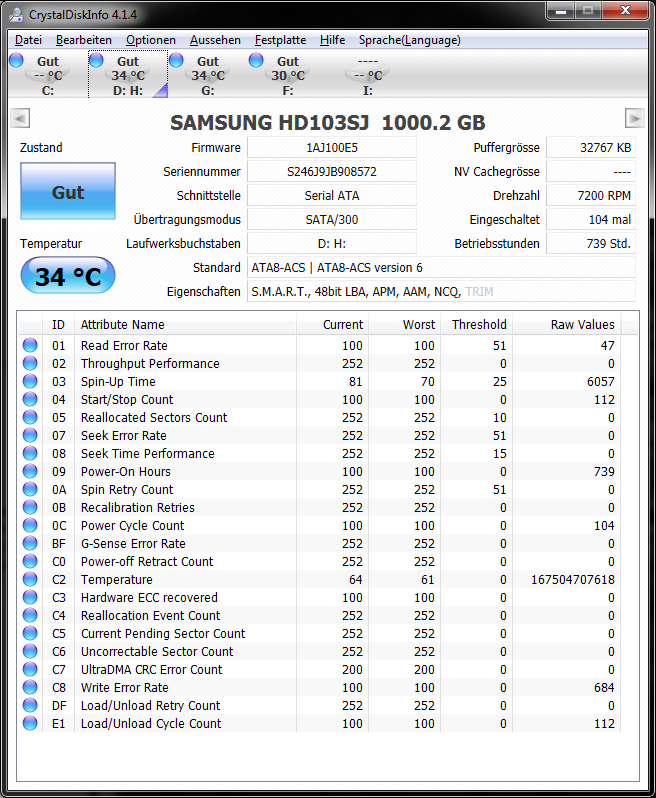
Task: Select the Write Error Rate attribute name
Action: pos(125,688)
